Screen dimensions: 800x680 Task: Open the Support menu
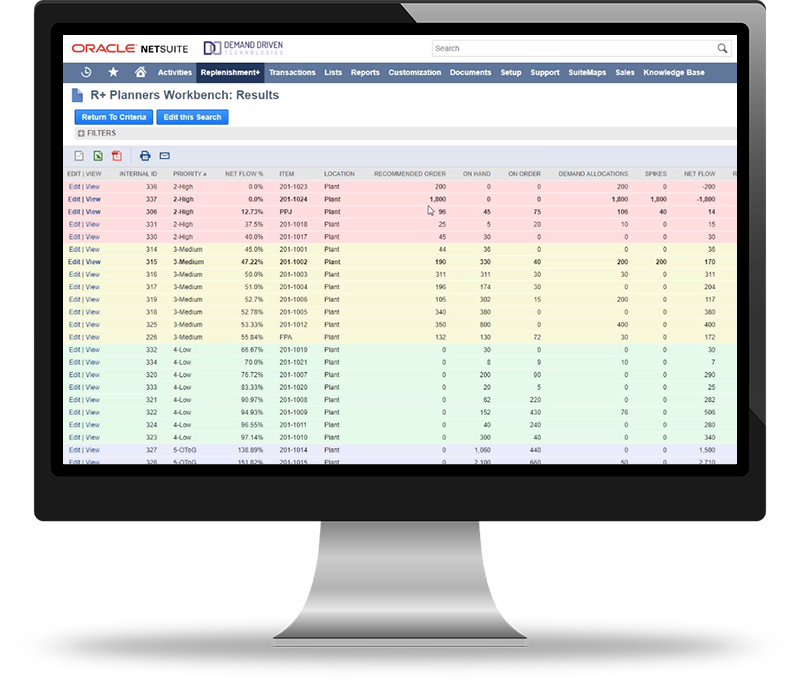pos(545,72)
